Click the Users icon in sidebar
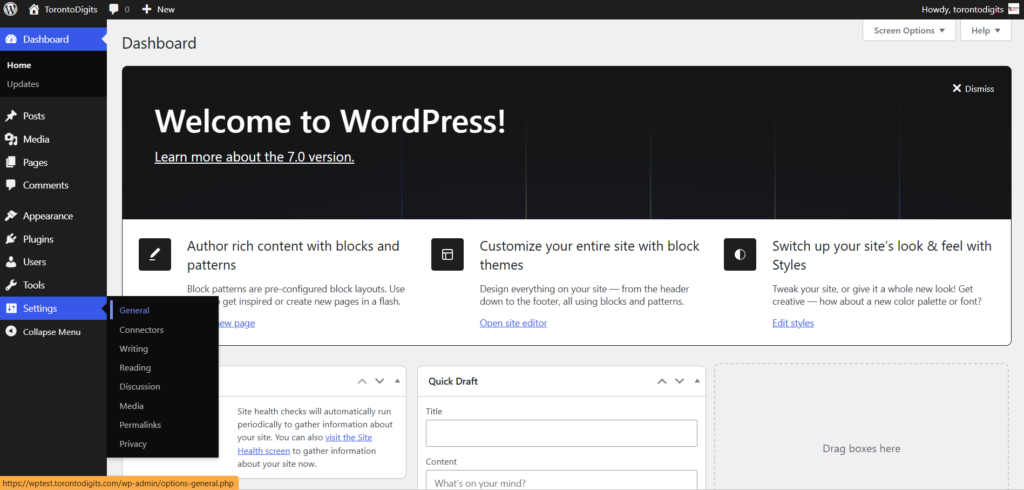Image resolution: width=1024 pixels, height=490 pixels. coord(11,262)
